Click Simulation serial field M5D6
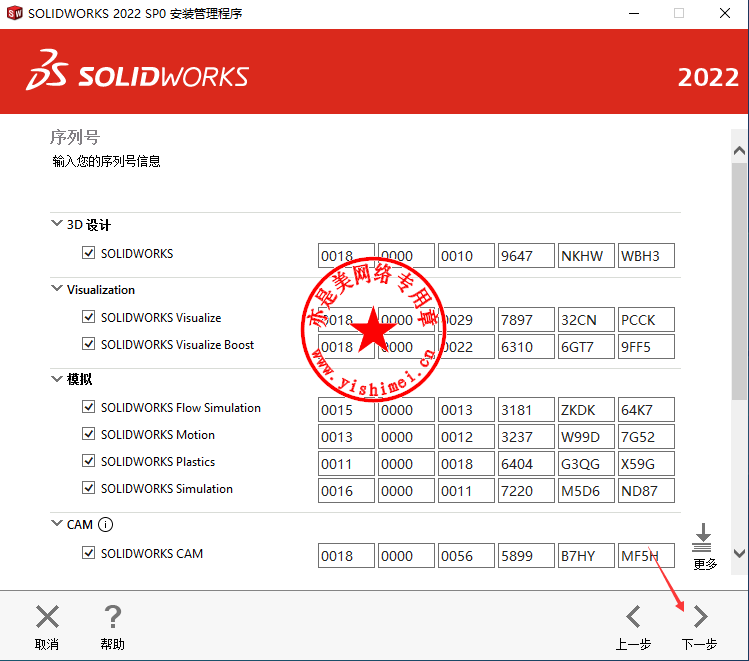The width and height of the screenshot is (749, 661). pyautogui.click(x=586, y=490)
